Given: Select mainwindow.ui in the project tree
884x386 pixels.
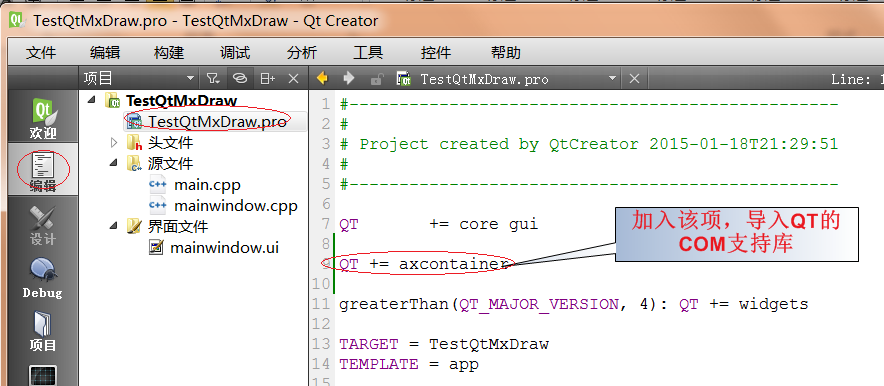Looking at the screenshot, I should 224,247.
